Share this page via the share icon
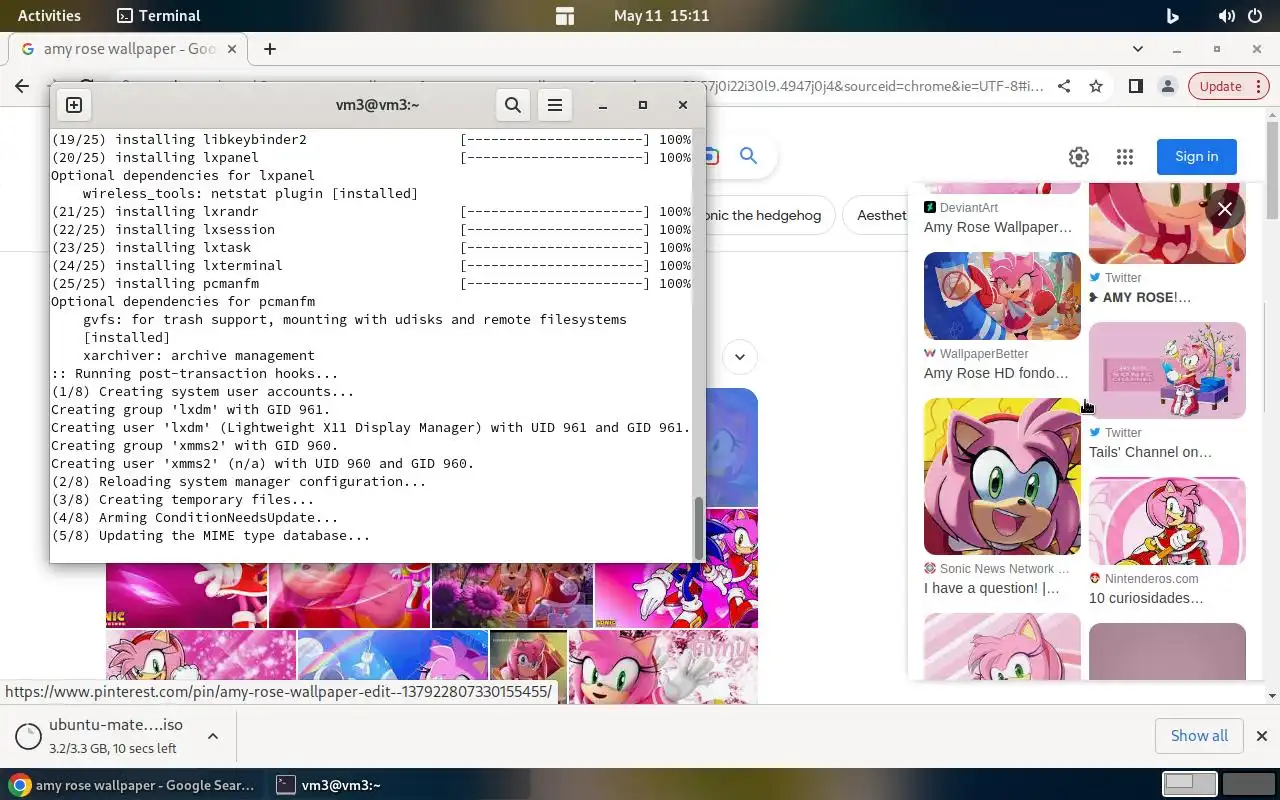The height and width of the screenshot is (800, 1280). coord(1064,86)
